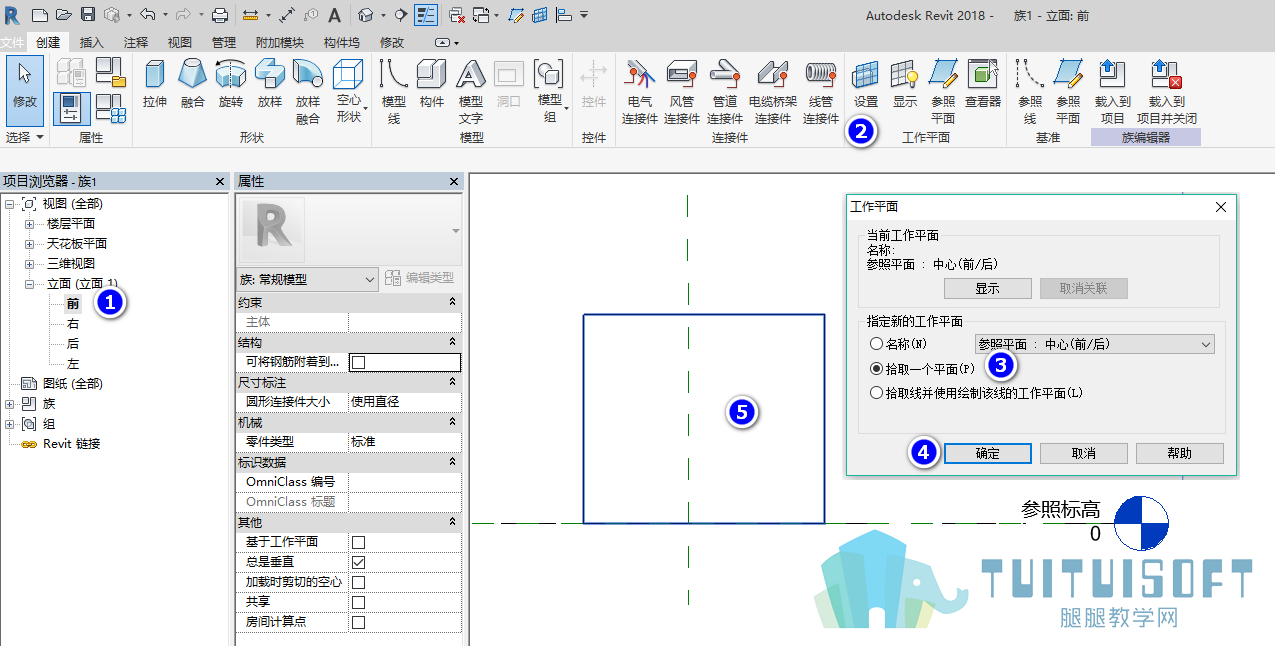Select the 拉伸 extrusion tool

tap(155, 83)
